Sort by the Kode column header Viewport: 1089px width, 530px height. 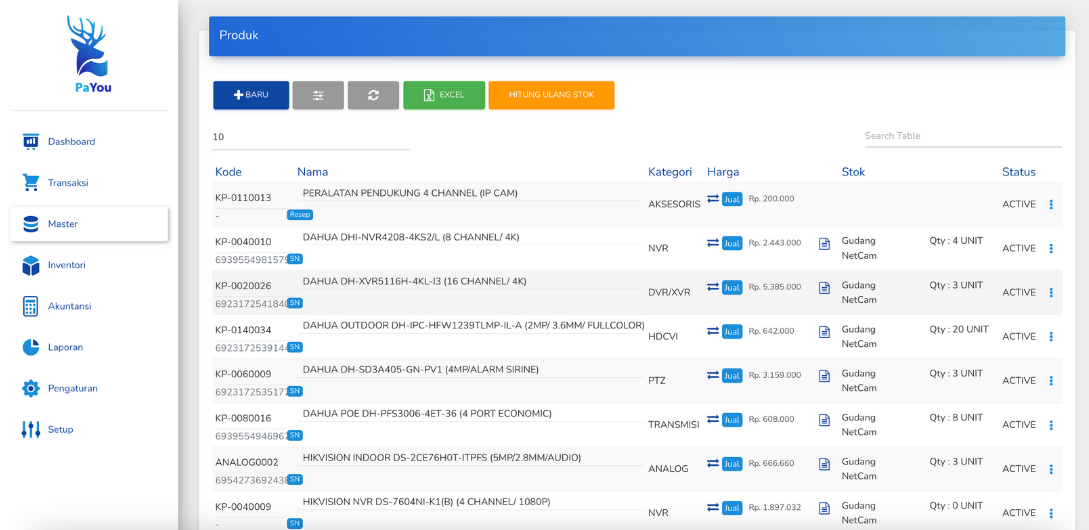[228, 172]
